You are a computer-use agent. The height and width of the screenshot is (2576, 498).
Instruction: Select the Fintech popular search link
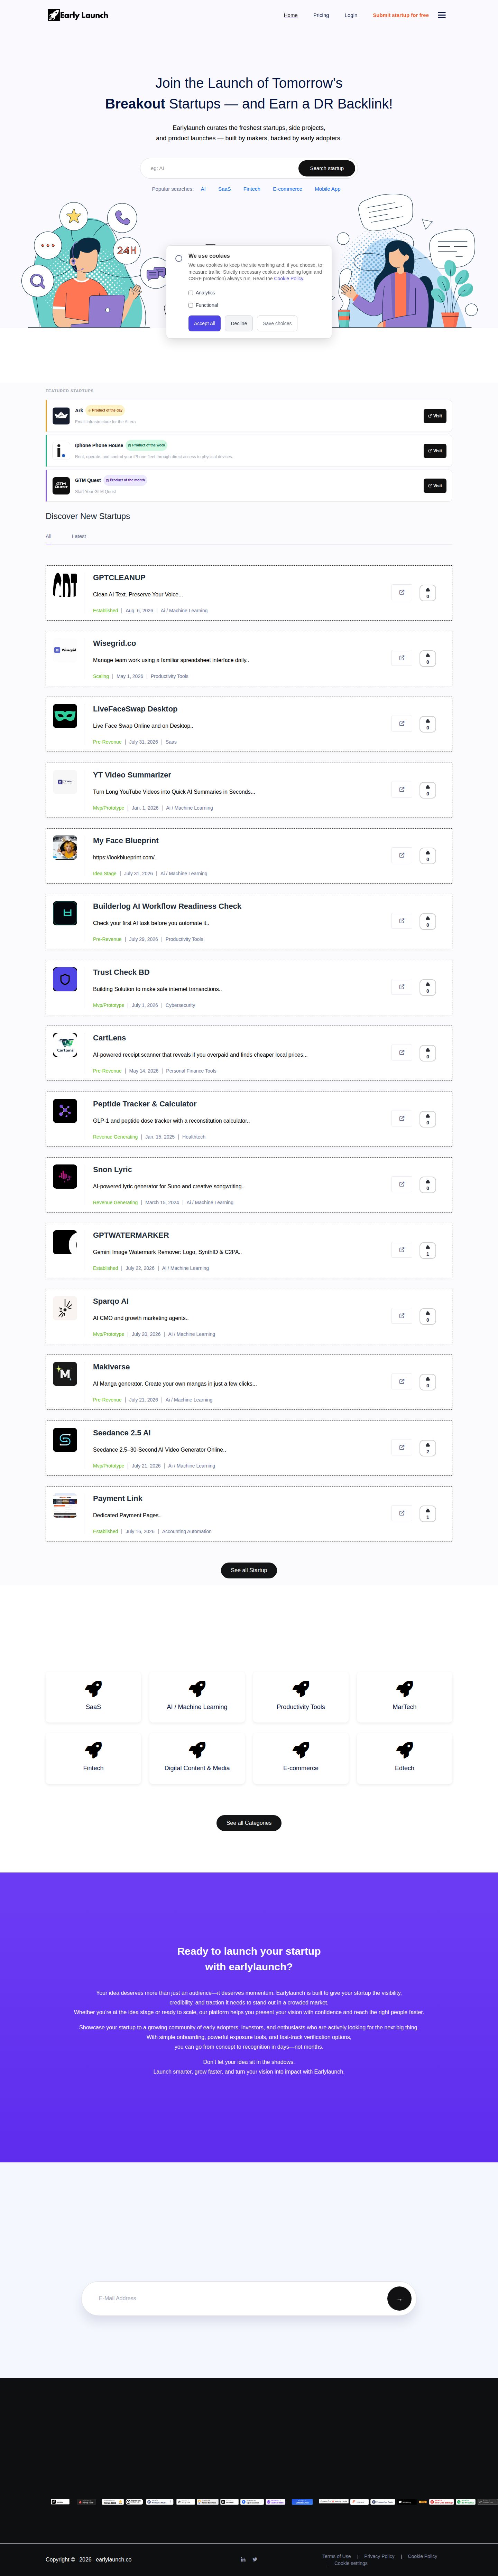point(252,189)
